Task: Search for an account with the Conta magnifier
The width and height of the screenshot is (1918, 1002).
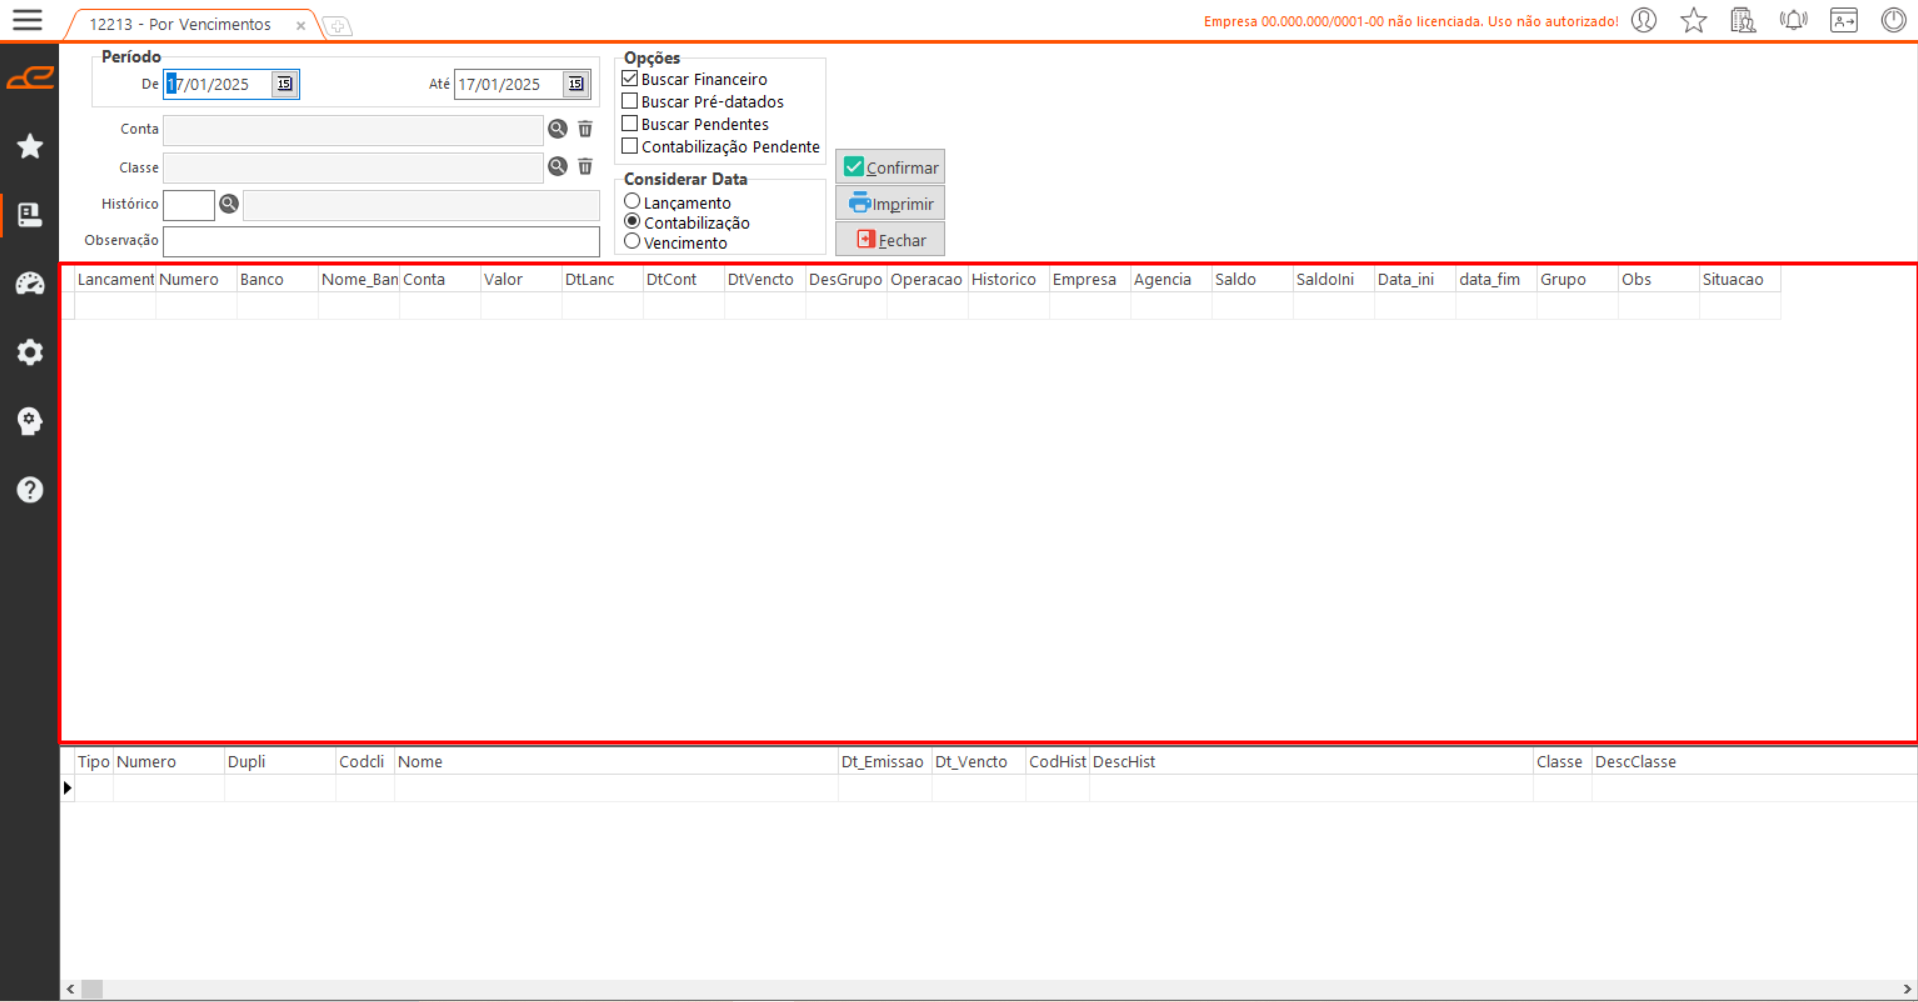Action: click(557, 129)
